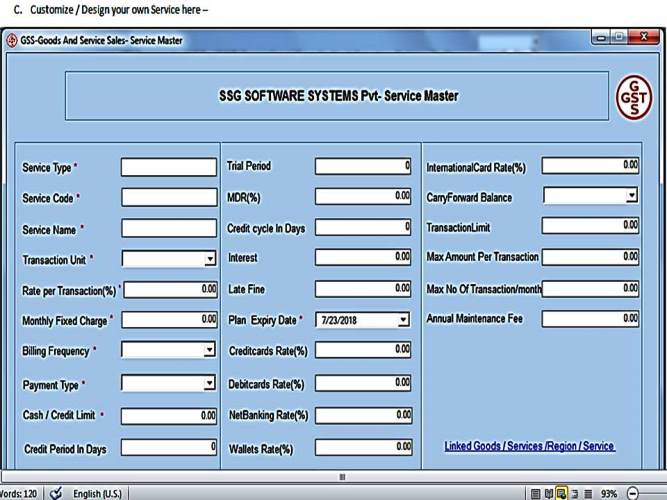Click 'SSG SOFTWARE SYSTEMS Pvt- Service Master' heading
The image size is (667, 500).
339,96
